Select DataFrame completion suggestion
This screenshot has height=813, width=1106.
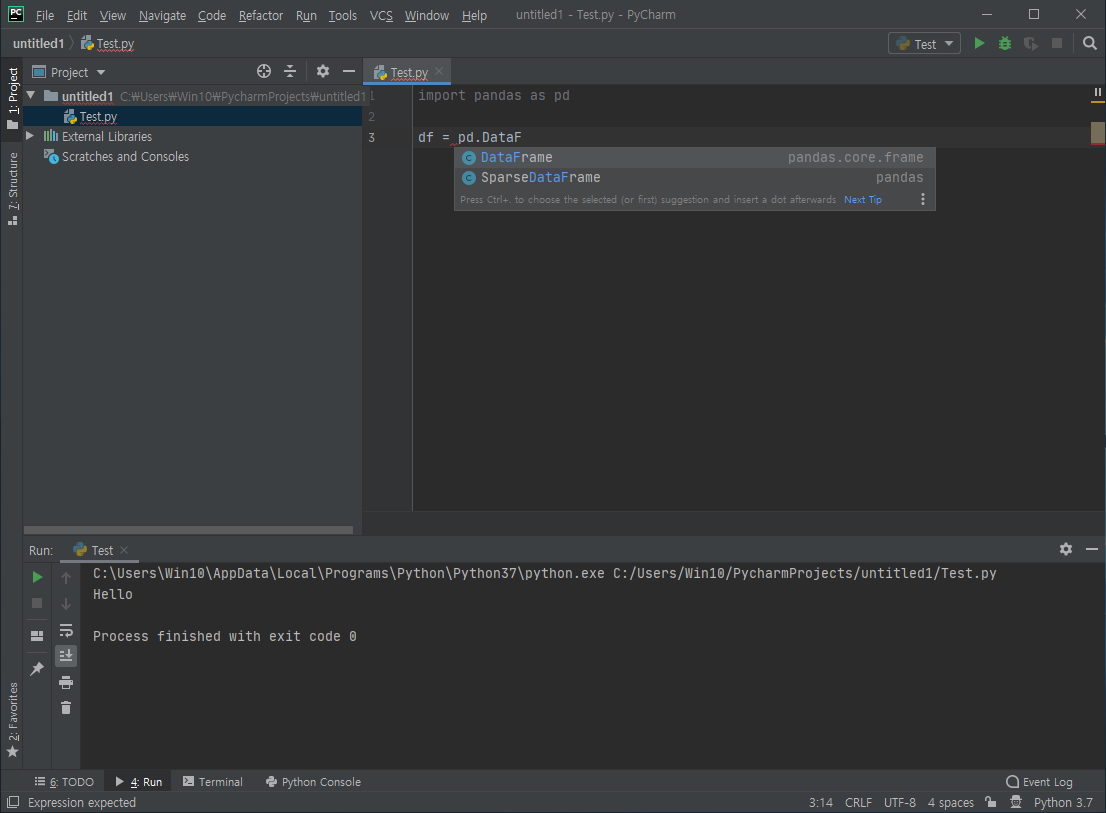pos(695,157)
